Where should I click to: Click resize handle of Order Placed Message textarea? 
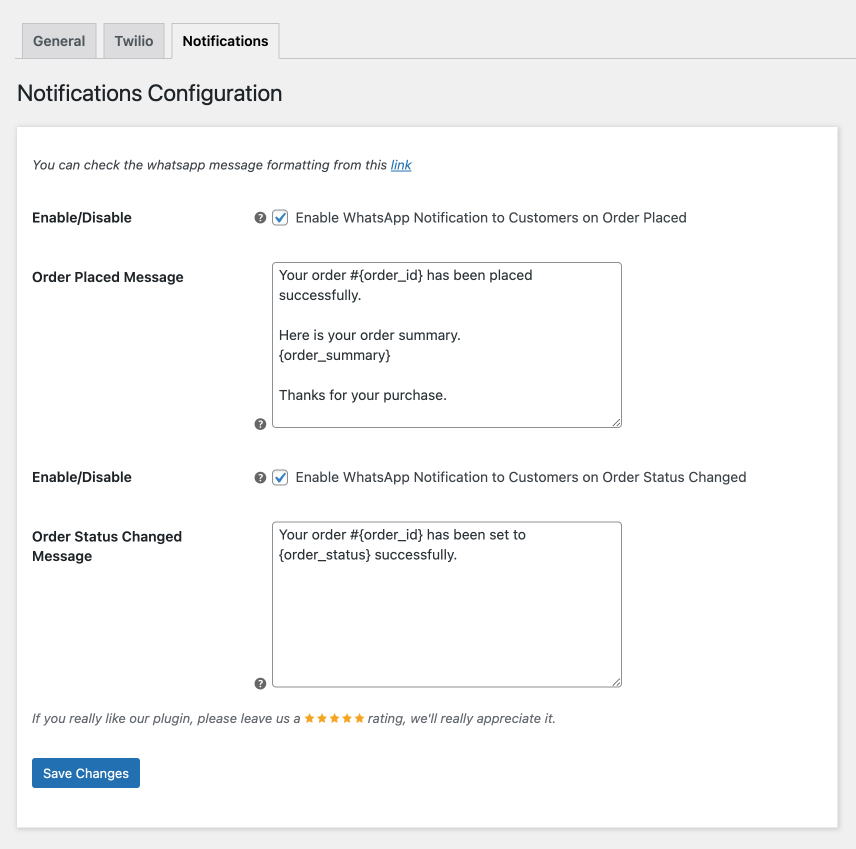click(x=616, y=422)
